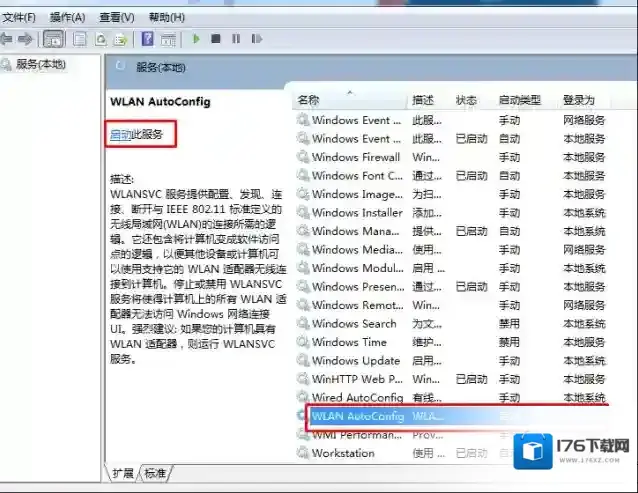This screenshot has width=638, height=493.
Task: Select the Windows Modul... service row
Action: (x=452, y=268)
